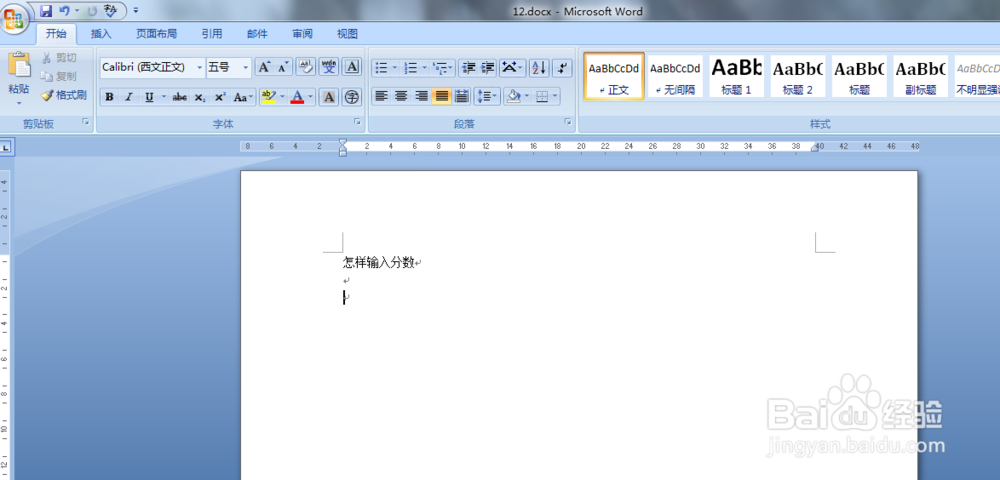
Task: Switch to the 视图 (View) tab
Action: point(347,34)
